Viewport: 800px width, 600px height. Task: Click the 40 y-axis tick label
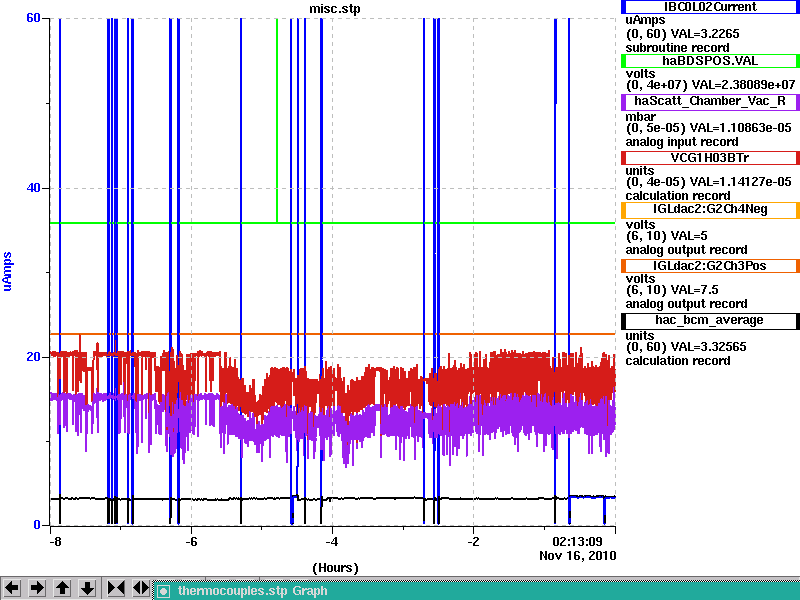point(33,188)
